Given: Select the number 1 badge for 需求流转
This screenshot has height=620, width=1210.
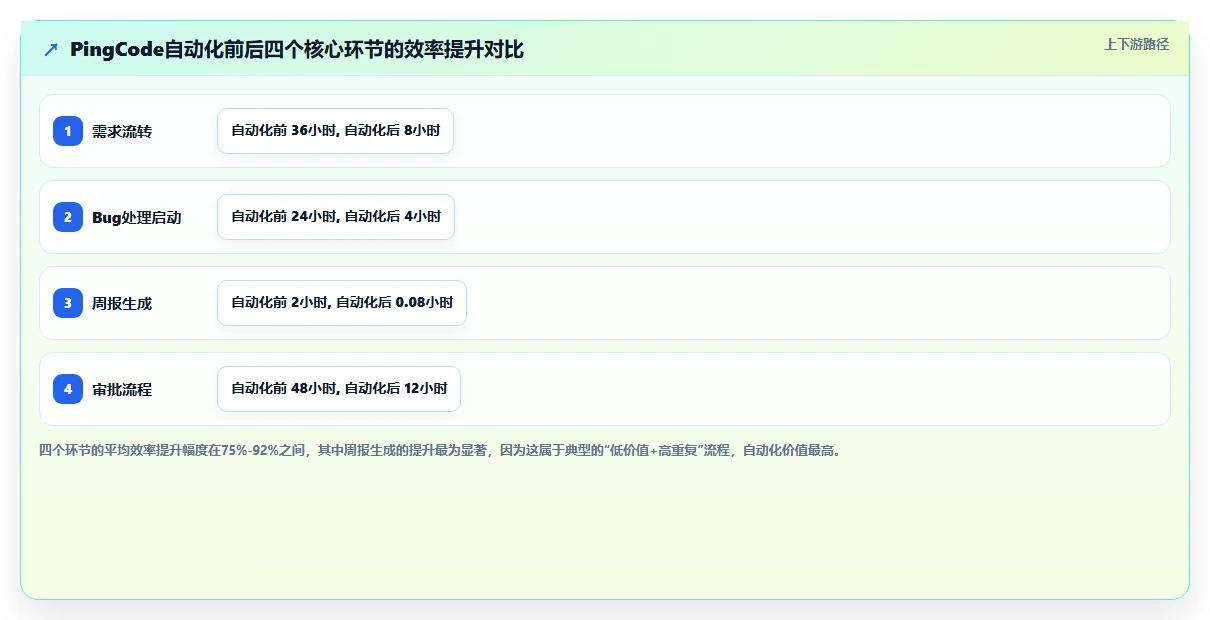Looking at the screenshot, I should coord(68,131).
